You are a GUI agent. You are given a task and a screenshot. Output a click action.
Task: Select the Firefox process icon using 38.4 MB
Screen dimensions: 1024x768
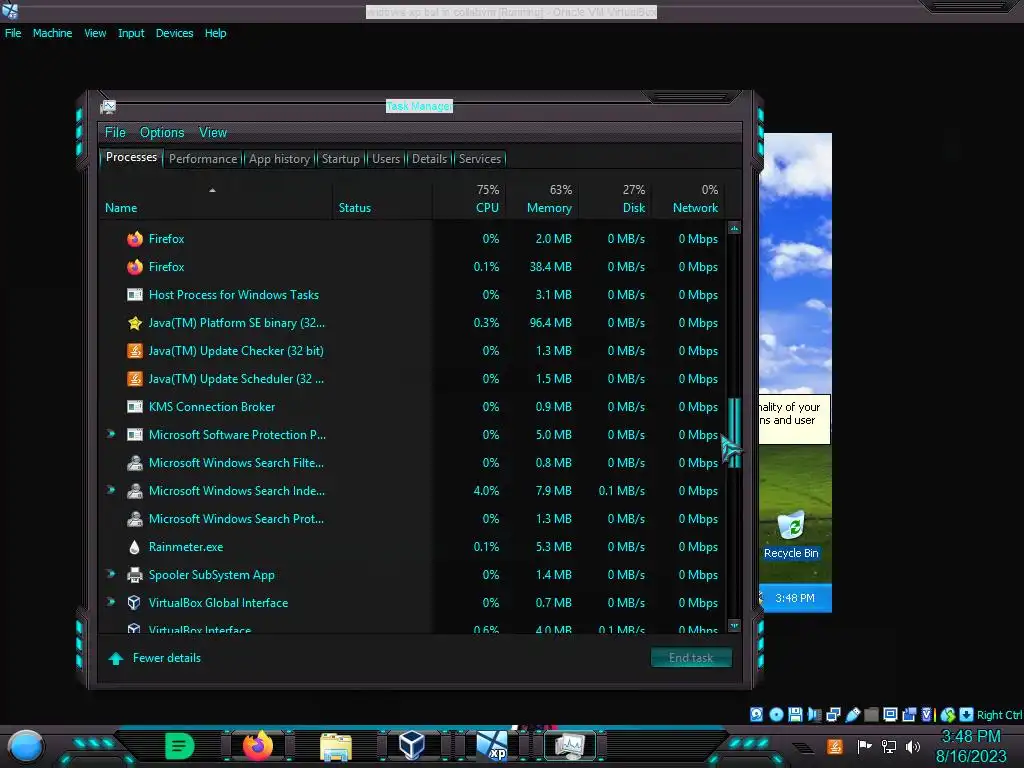[x=135, y=267]
